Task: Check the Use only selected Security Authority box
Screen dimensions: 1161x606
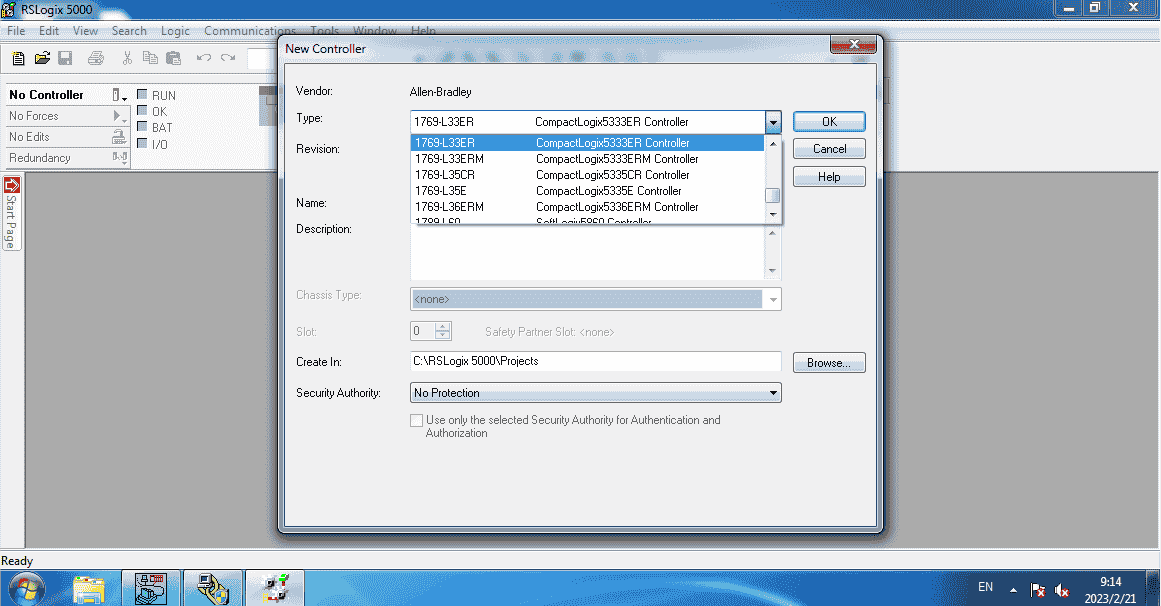Action: (417, 421)
